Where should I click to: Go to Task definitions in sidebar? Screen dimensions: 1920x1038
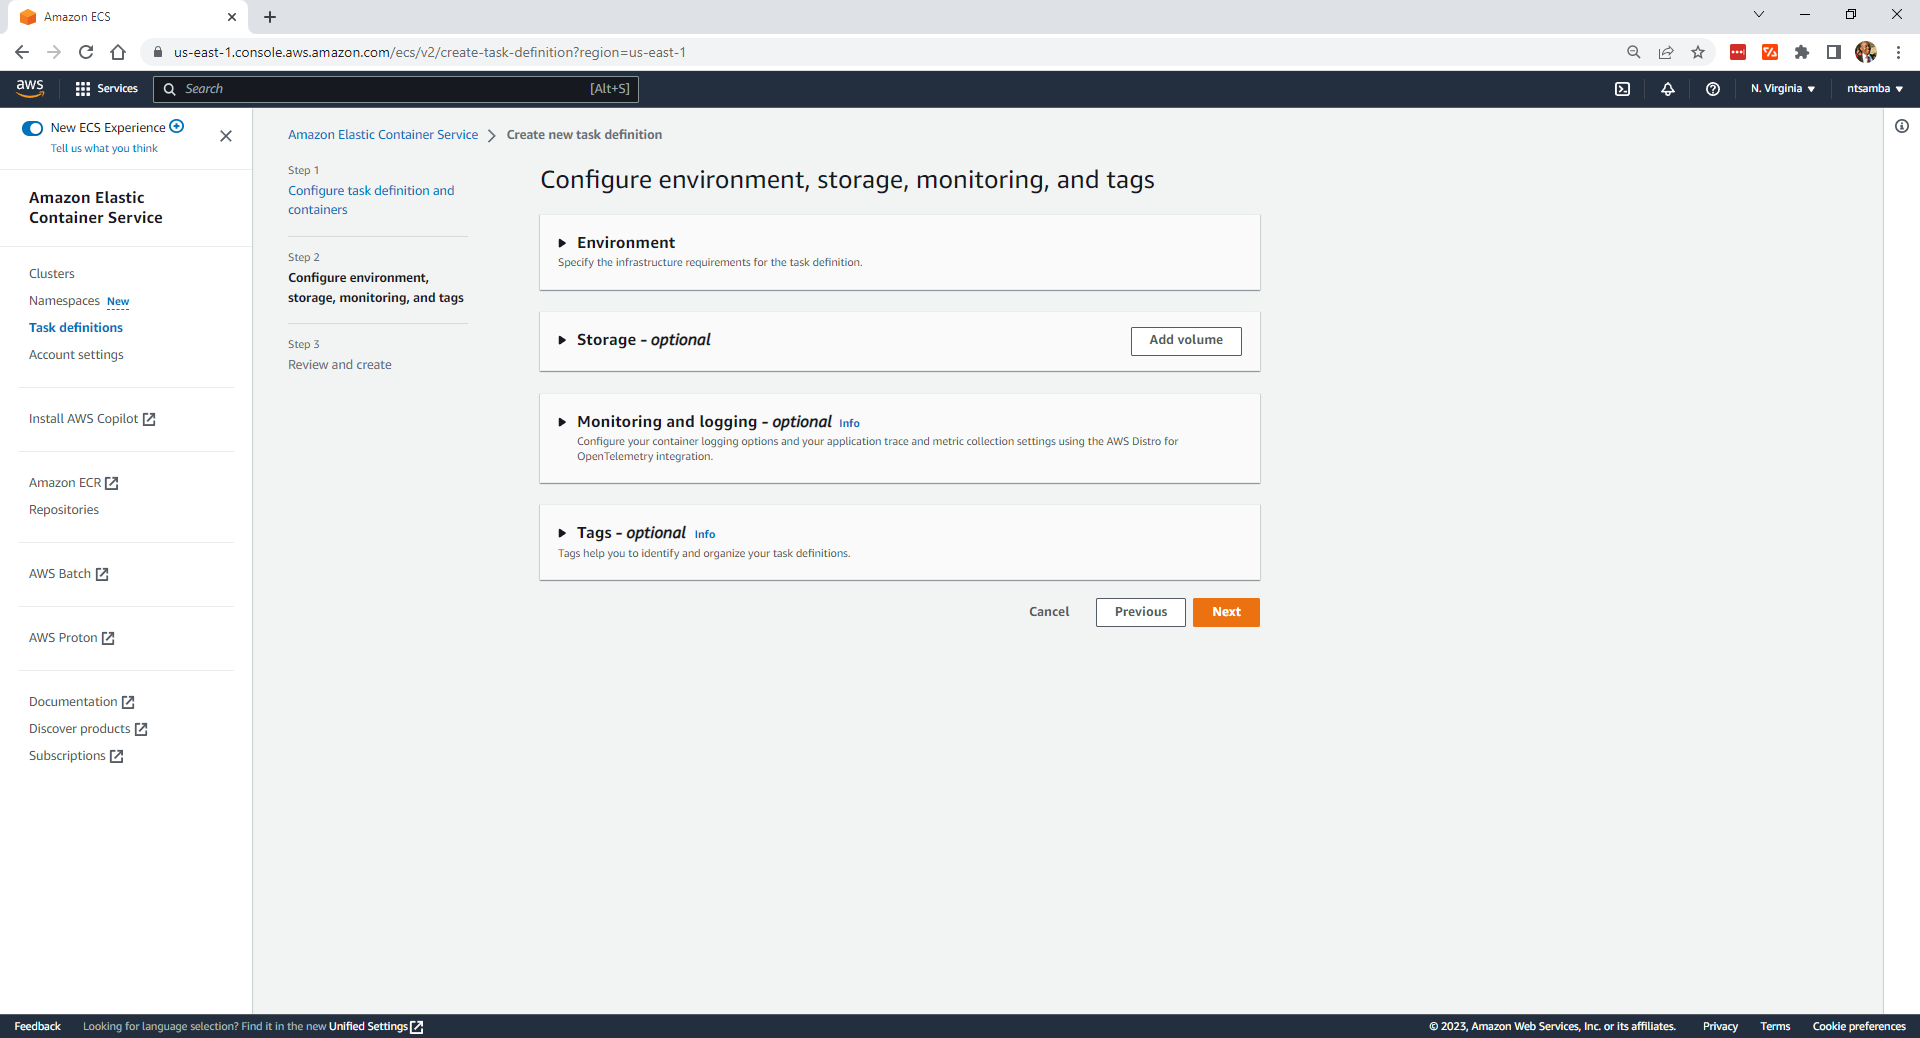coord(76,328)
